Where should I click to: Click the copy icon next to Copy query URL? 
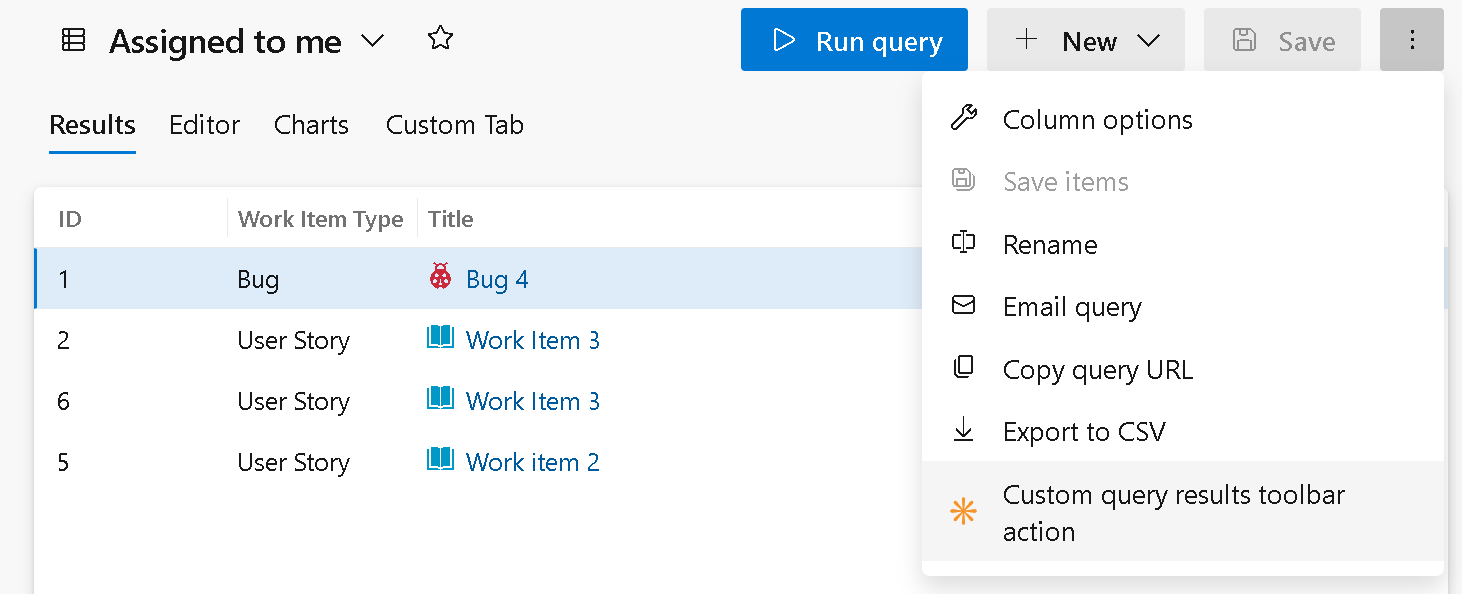click(x=963, y=367)
